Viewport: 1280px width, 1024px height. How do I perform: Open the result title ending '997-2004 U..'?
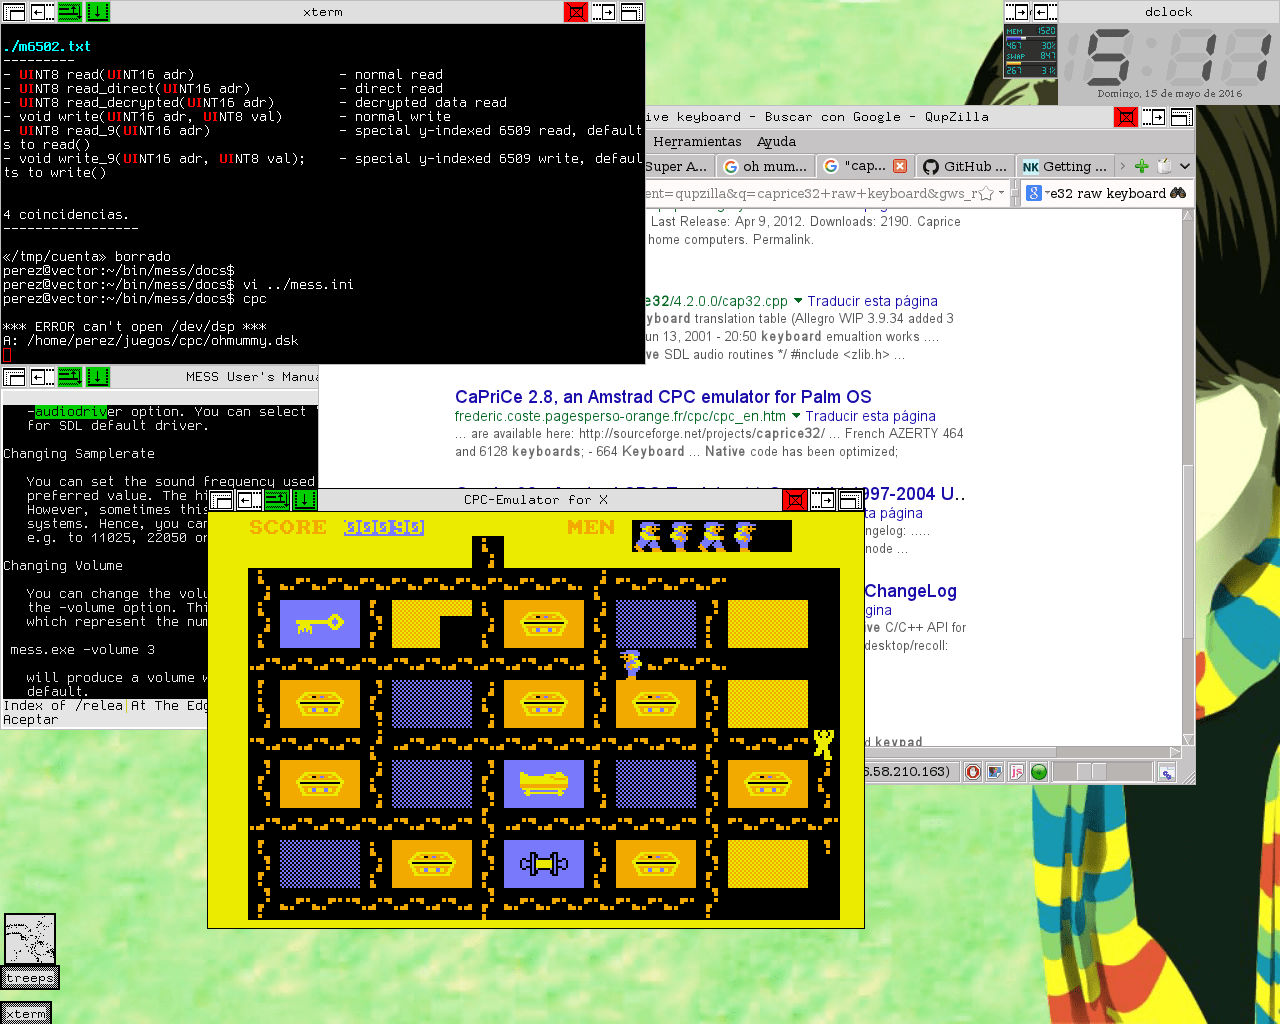tap(915, 494)
